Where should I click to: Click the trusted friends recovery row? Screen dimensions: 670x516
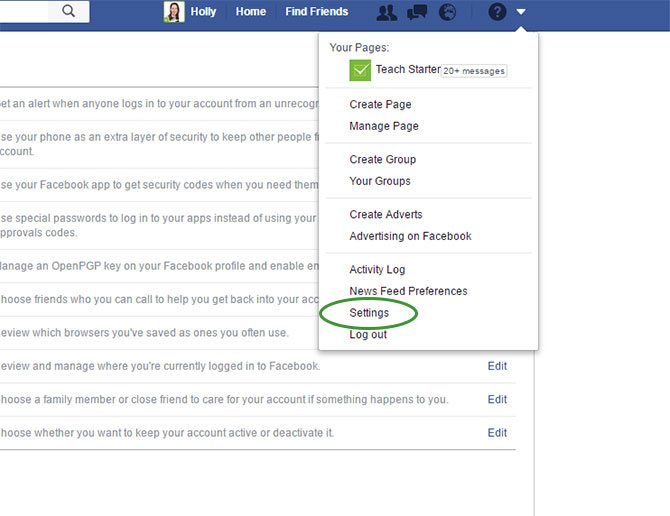159,299
